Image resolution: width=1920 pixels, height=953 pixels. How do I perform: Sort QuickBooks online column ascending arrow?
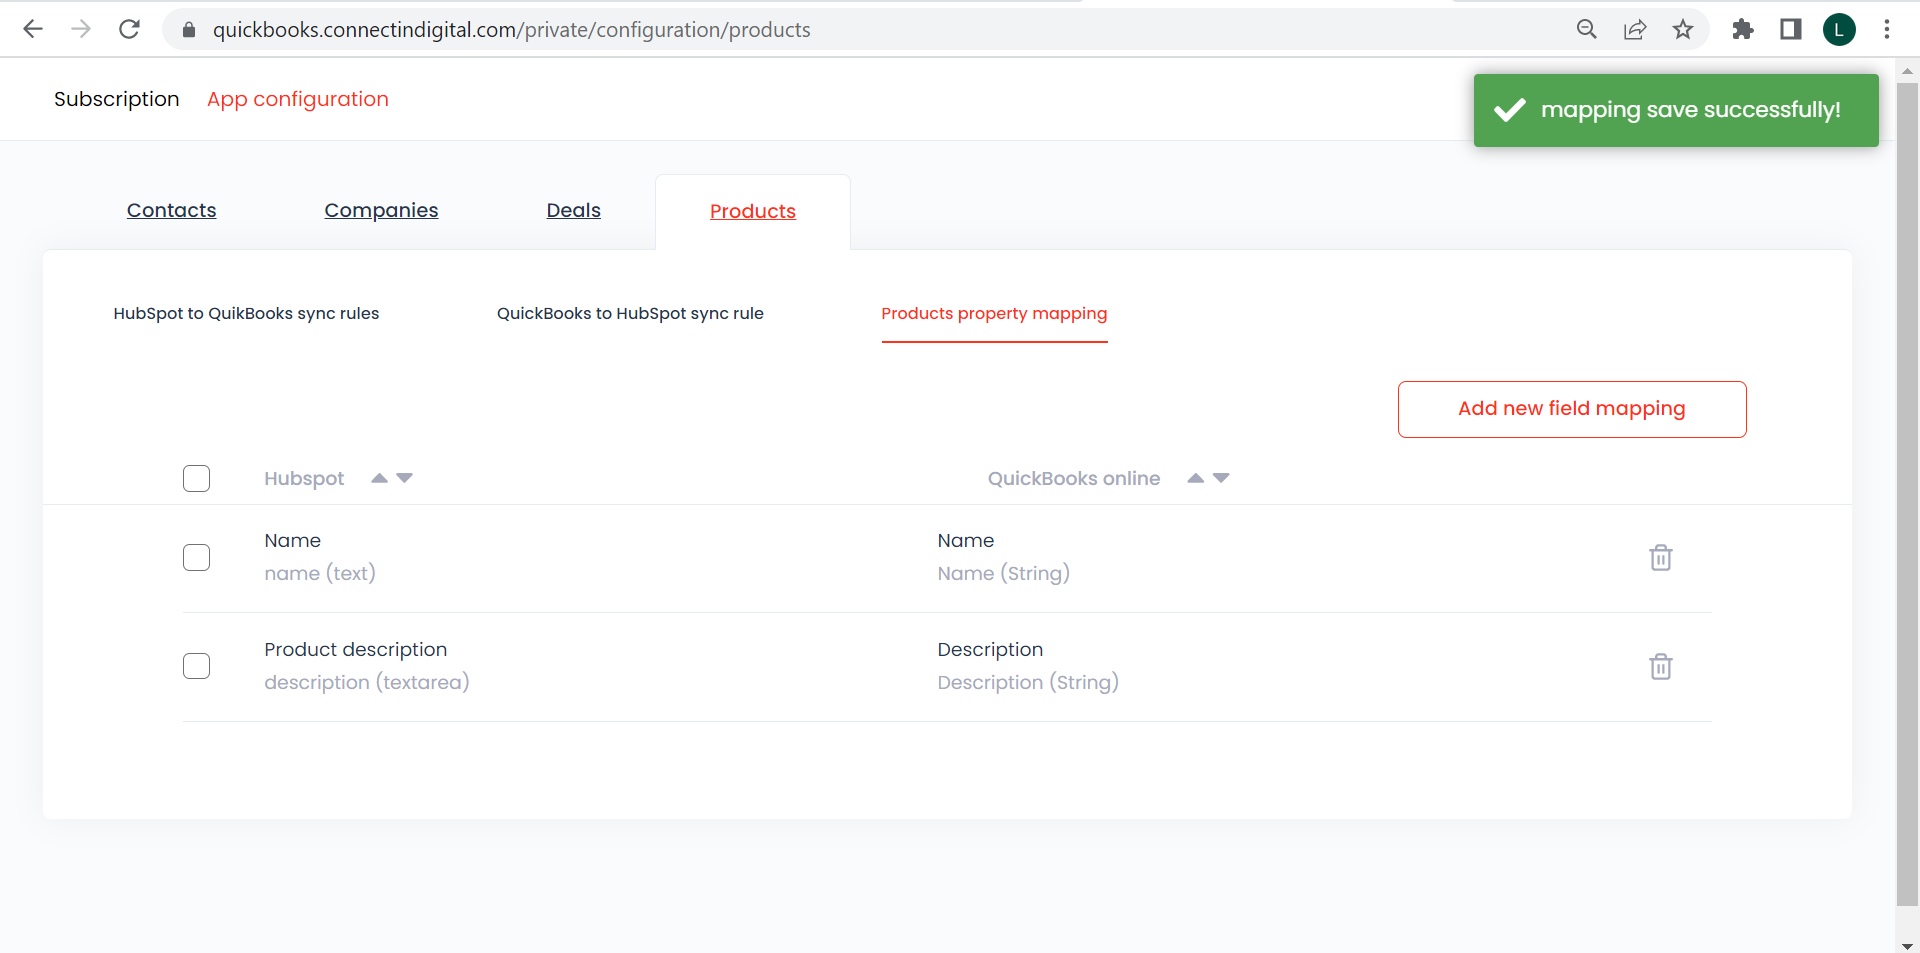pyautogui.click(x=1195, y=478)
